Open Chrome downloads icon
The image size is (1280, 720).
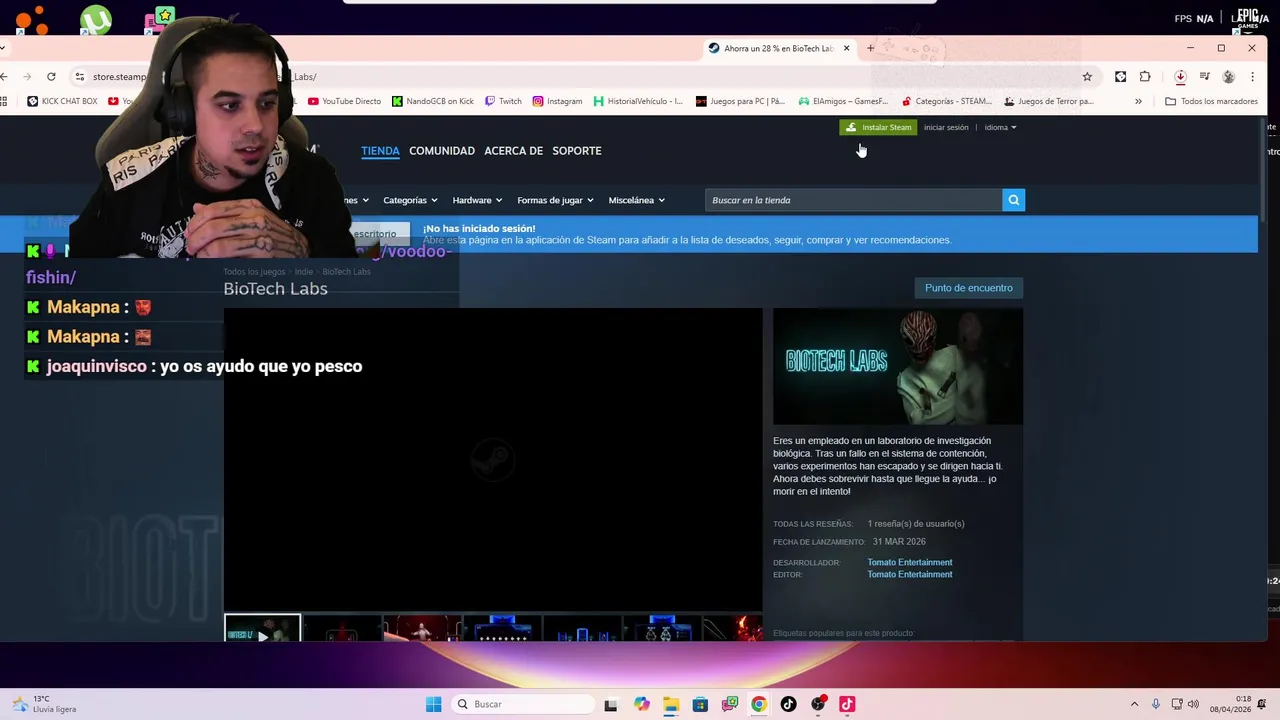(1180, 77)
